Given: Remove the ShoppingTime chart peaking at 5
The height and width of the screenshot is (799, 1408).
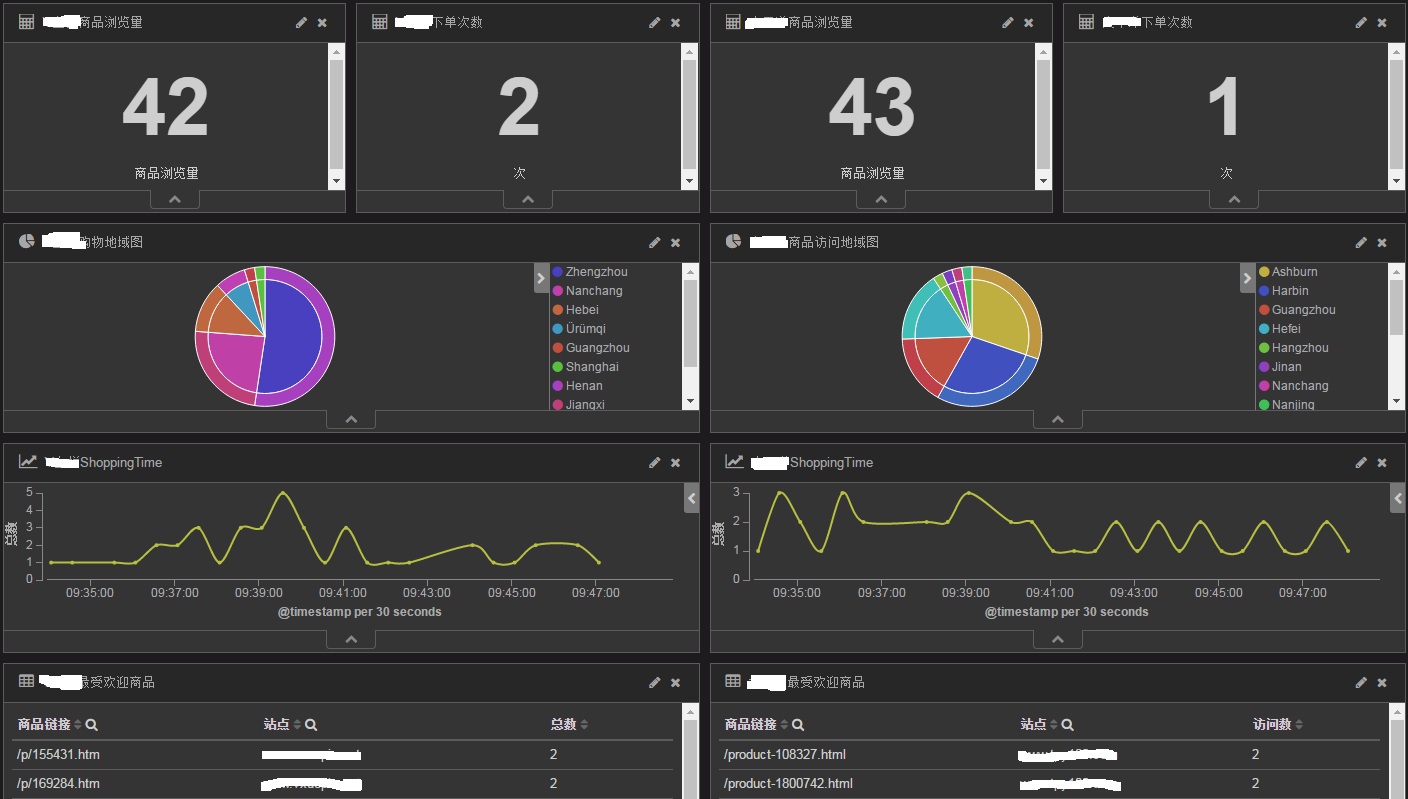Looking at the screenshot, I should tap(675, 462).
